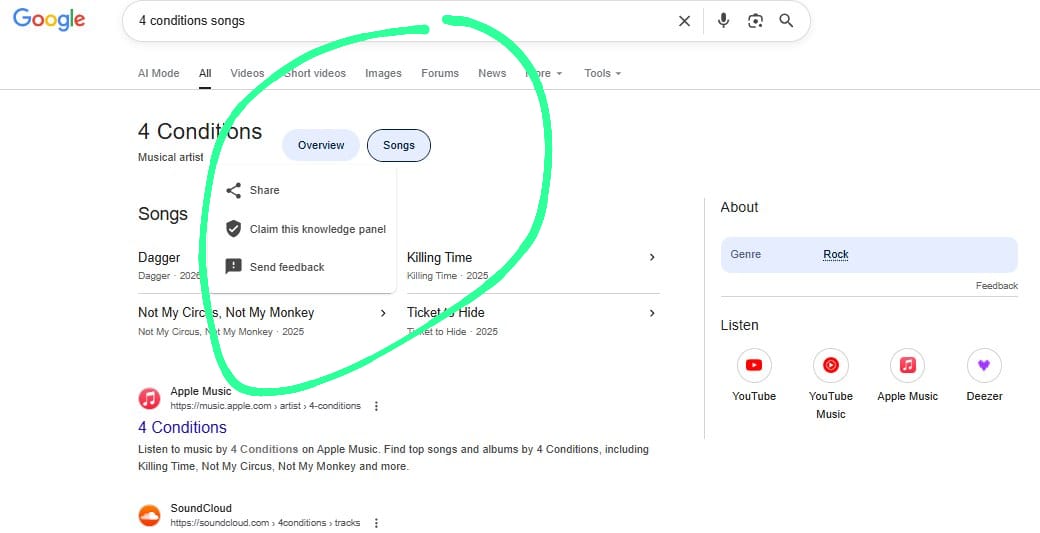Select the Songs chip
The width and height of the screenshot is (1040, 533).
point(399,145)
